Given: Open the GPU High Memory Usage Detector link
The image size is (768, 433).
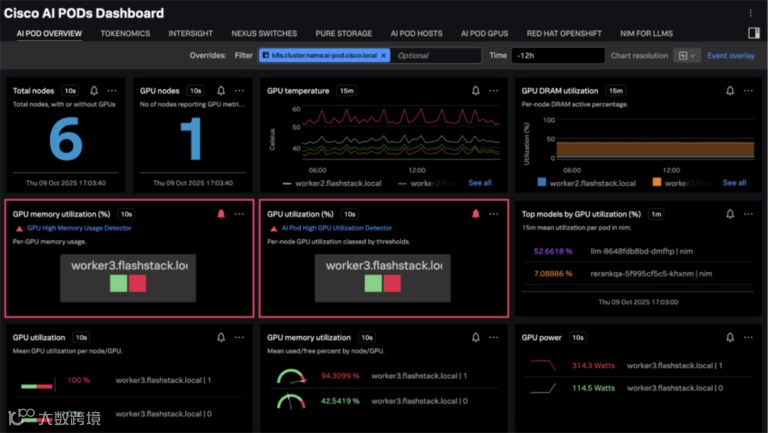Looking at the screenshot, I should pos(79,228).
